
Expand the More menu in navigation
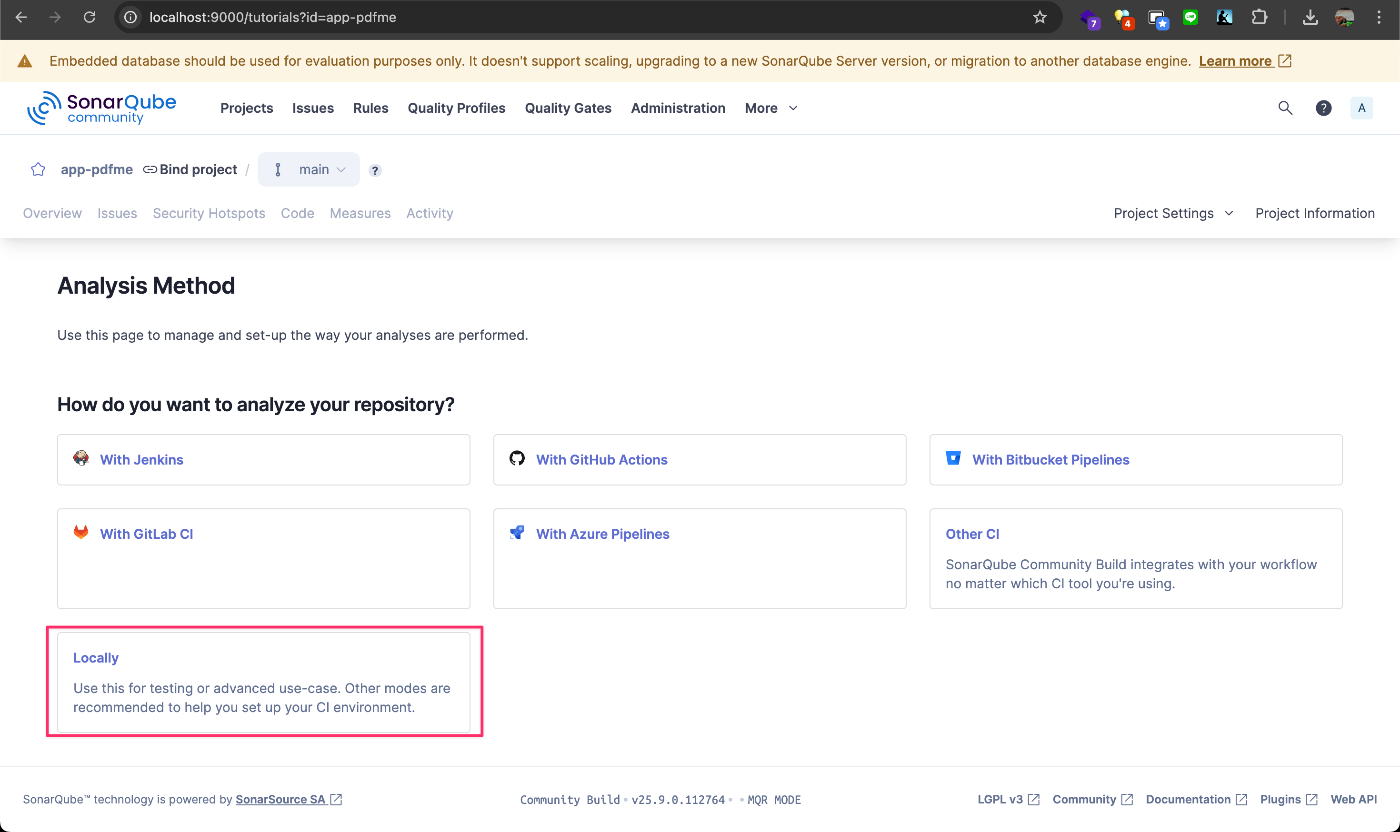coord(771,108)
